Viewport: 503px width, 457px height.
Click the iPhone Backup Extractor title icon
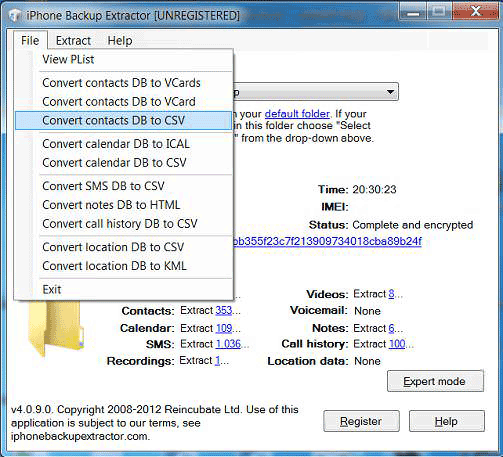coord(15,15)
